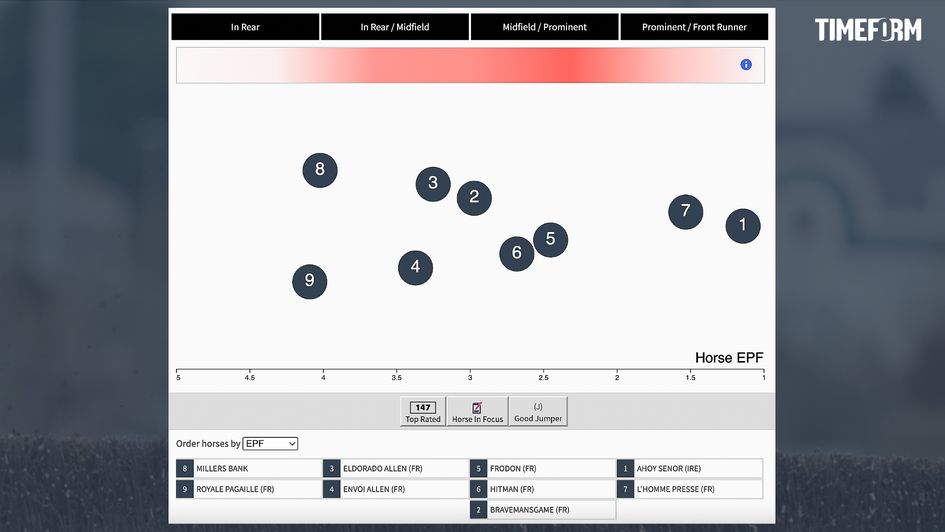Select horse marker number 8 on chart

pyautogui.click(x=320, y=169)
